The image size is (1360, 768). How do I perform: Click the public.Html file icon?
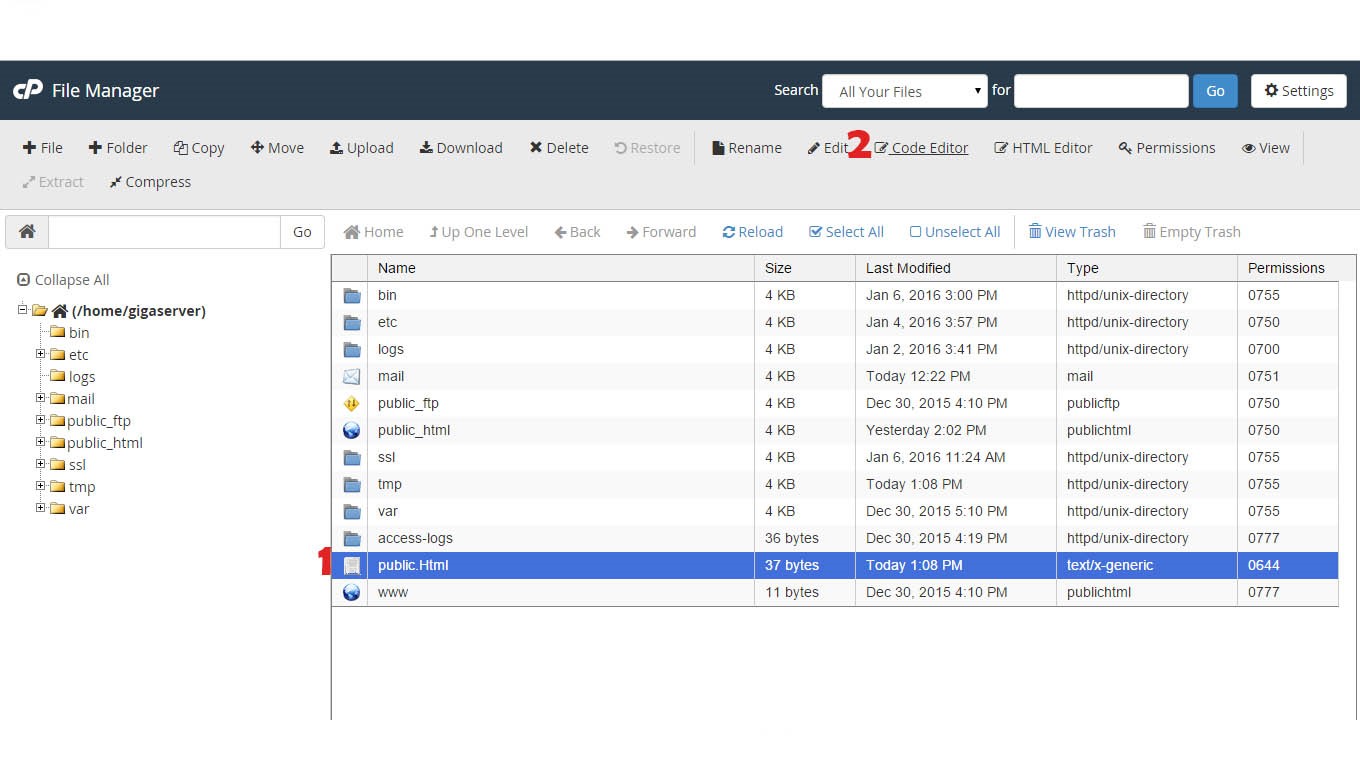(x=351, y=565)
